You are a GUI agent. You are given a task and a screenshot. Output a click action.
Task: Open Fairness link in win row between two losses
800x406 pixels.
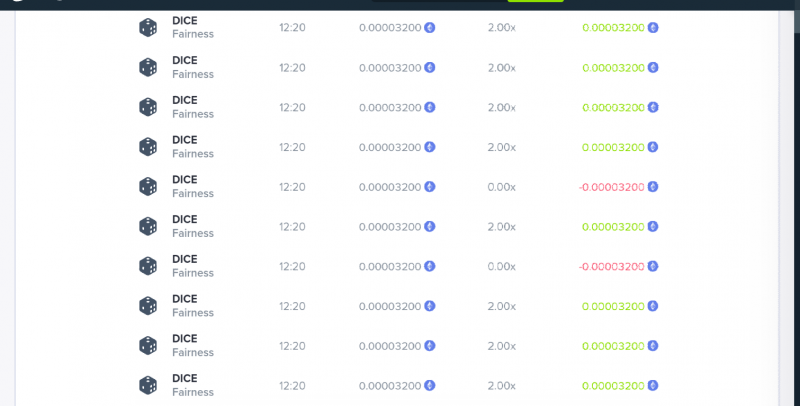[193, 233]
